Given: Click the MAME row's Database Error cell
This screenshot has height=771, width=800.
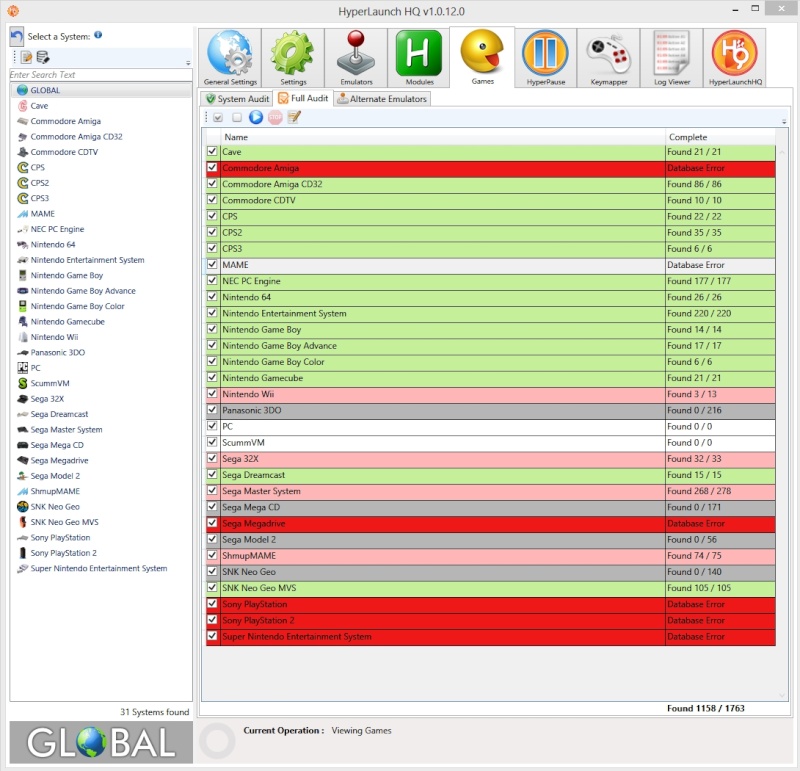Looking at the screenshot, I should tap(720, 265).
